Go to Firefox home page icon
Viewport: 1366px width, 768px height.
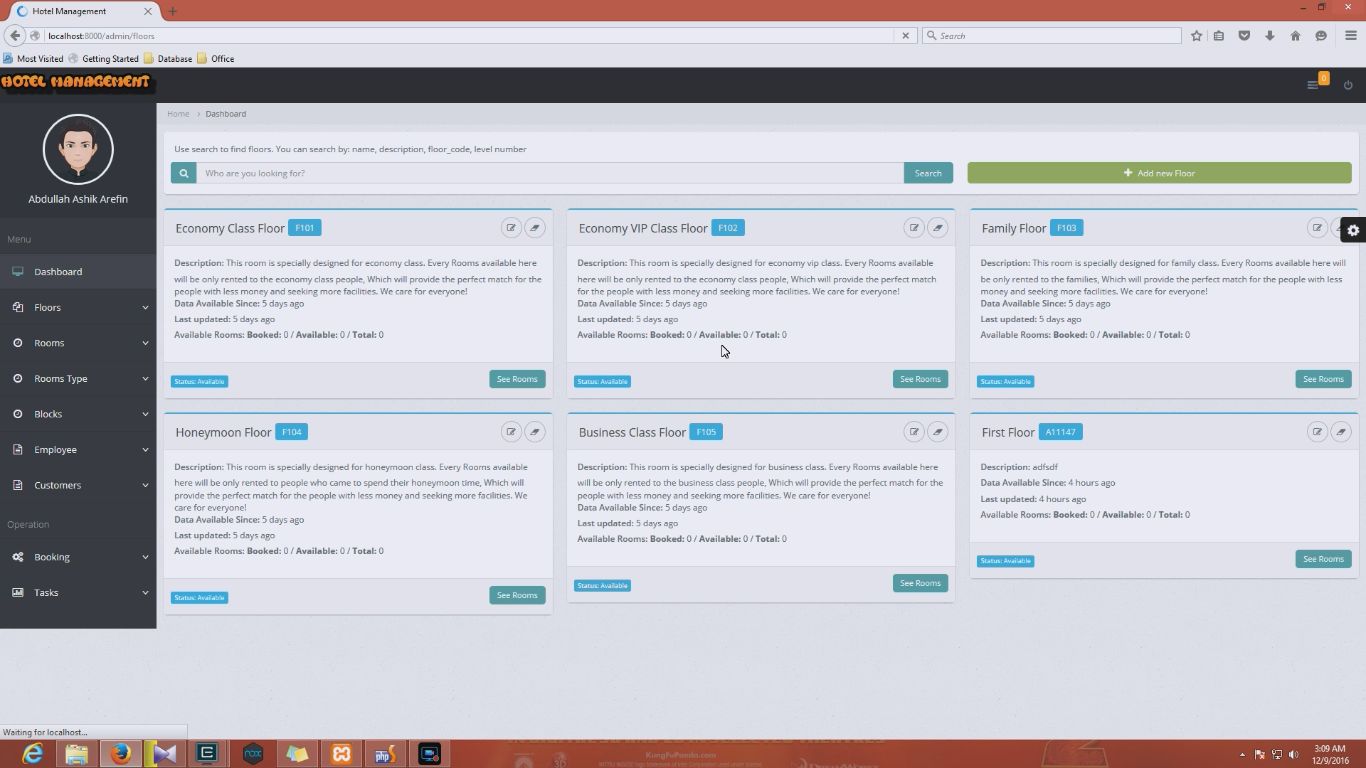(x=1295, y=36)
